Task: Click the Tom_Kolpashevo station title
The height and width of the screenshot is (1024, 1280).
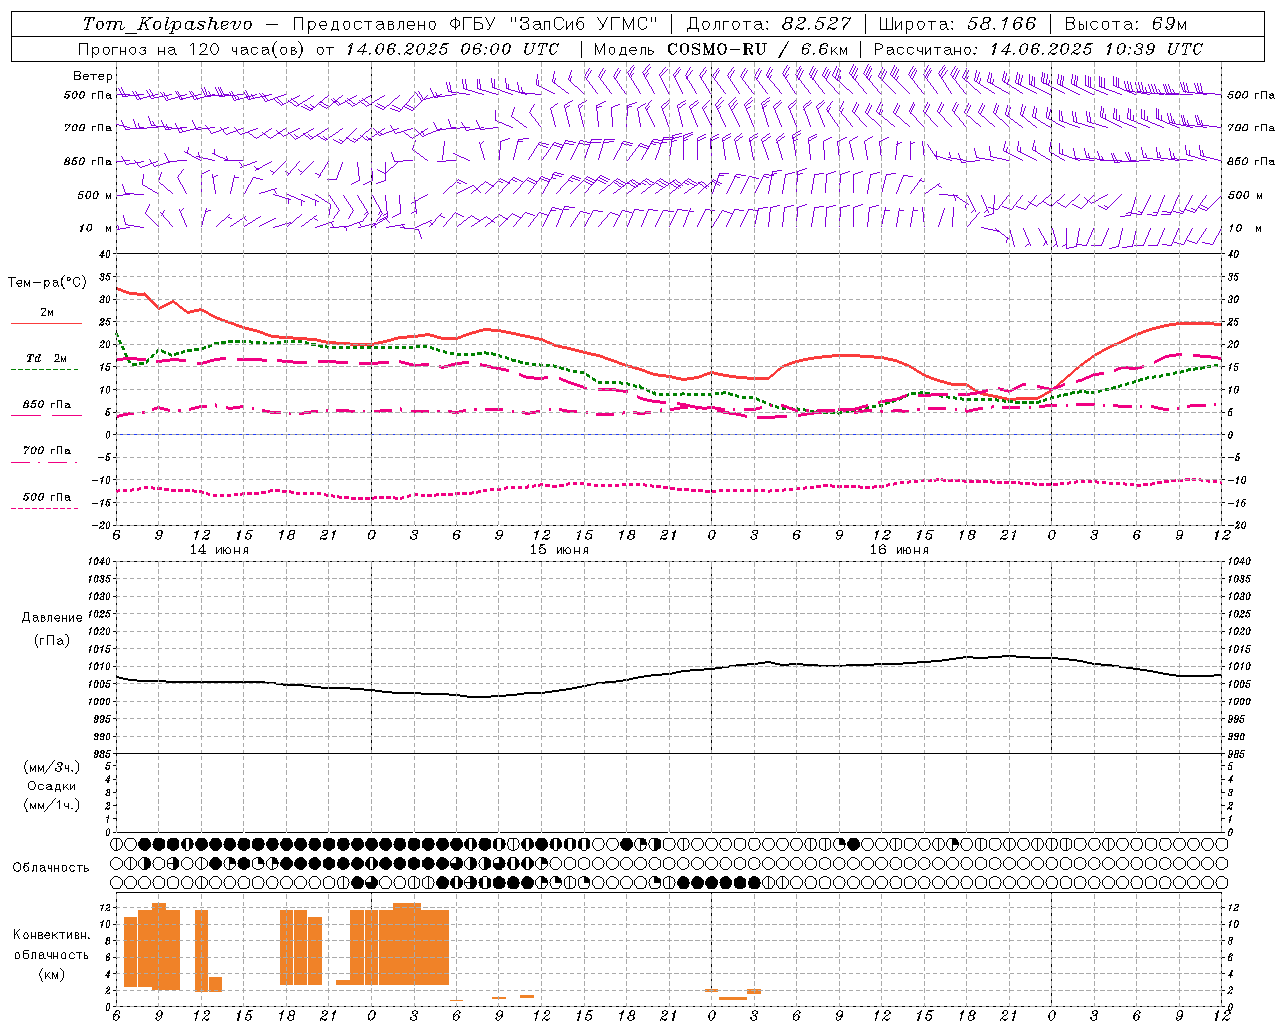Action: pyautogui.click(x=167, y=24)
